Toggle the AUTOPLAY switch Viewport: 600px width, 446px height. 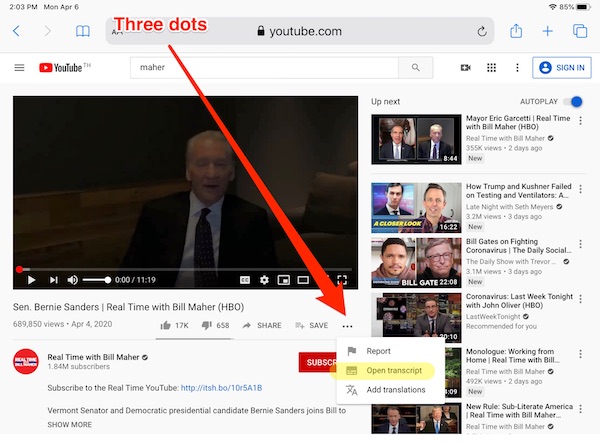click(x=573, y=102)
